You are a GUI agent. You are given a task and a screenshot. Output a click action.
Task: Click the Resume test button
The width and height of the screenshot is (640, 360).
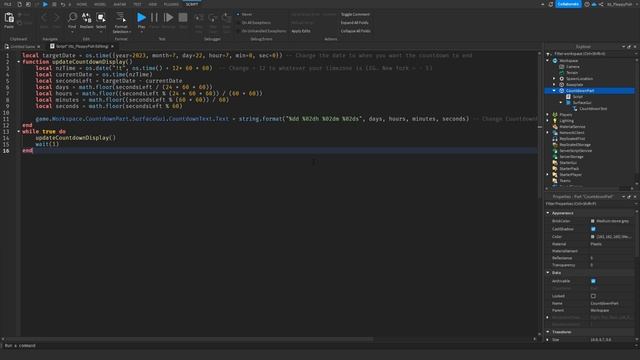[x=168, y=17]
